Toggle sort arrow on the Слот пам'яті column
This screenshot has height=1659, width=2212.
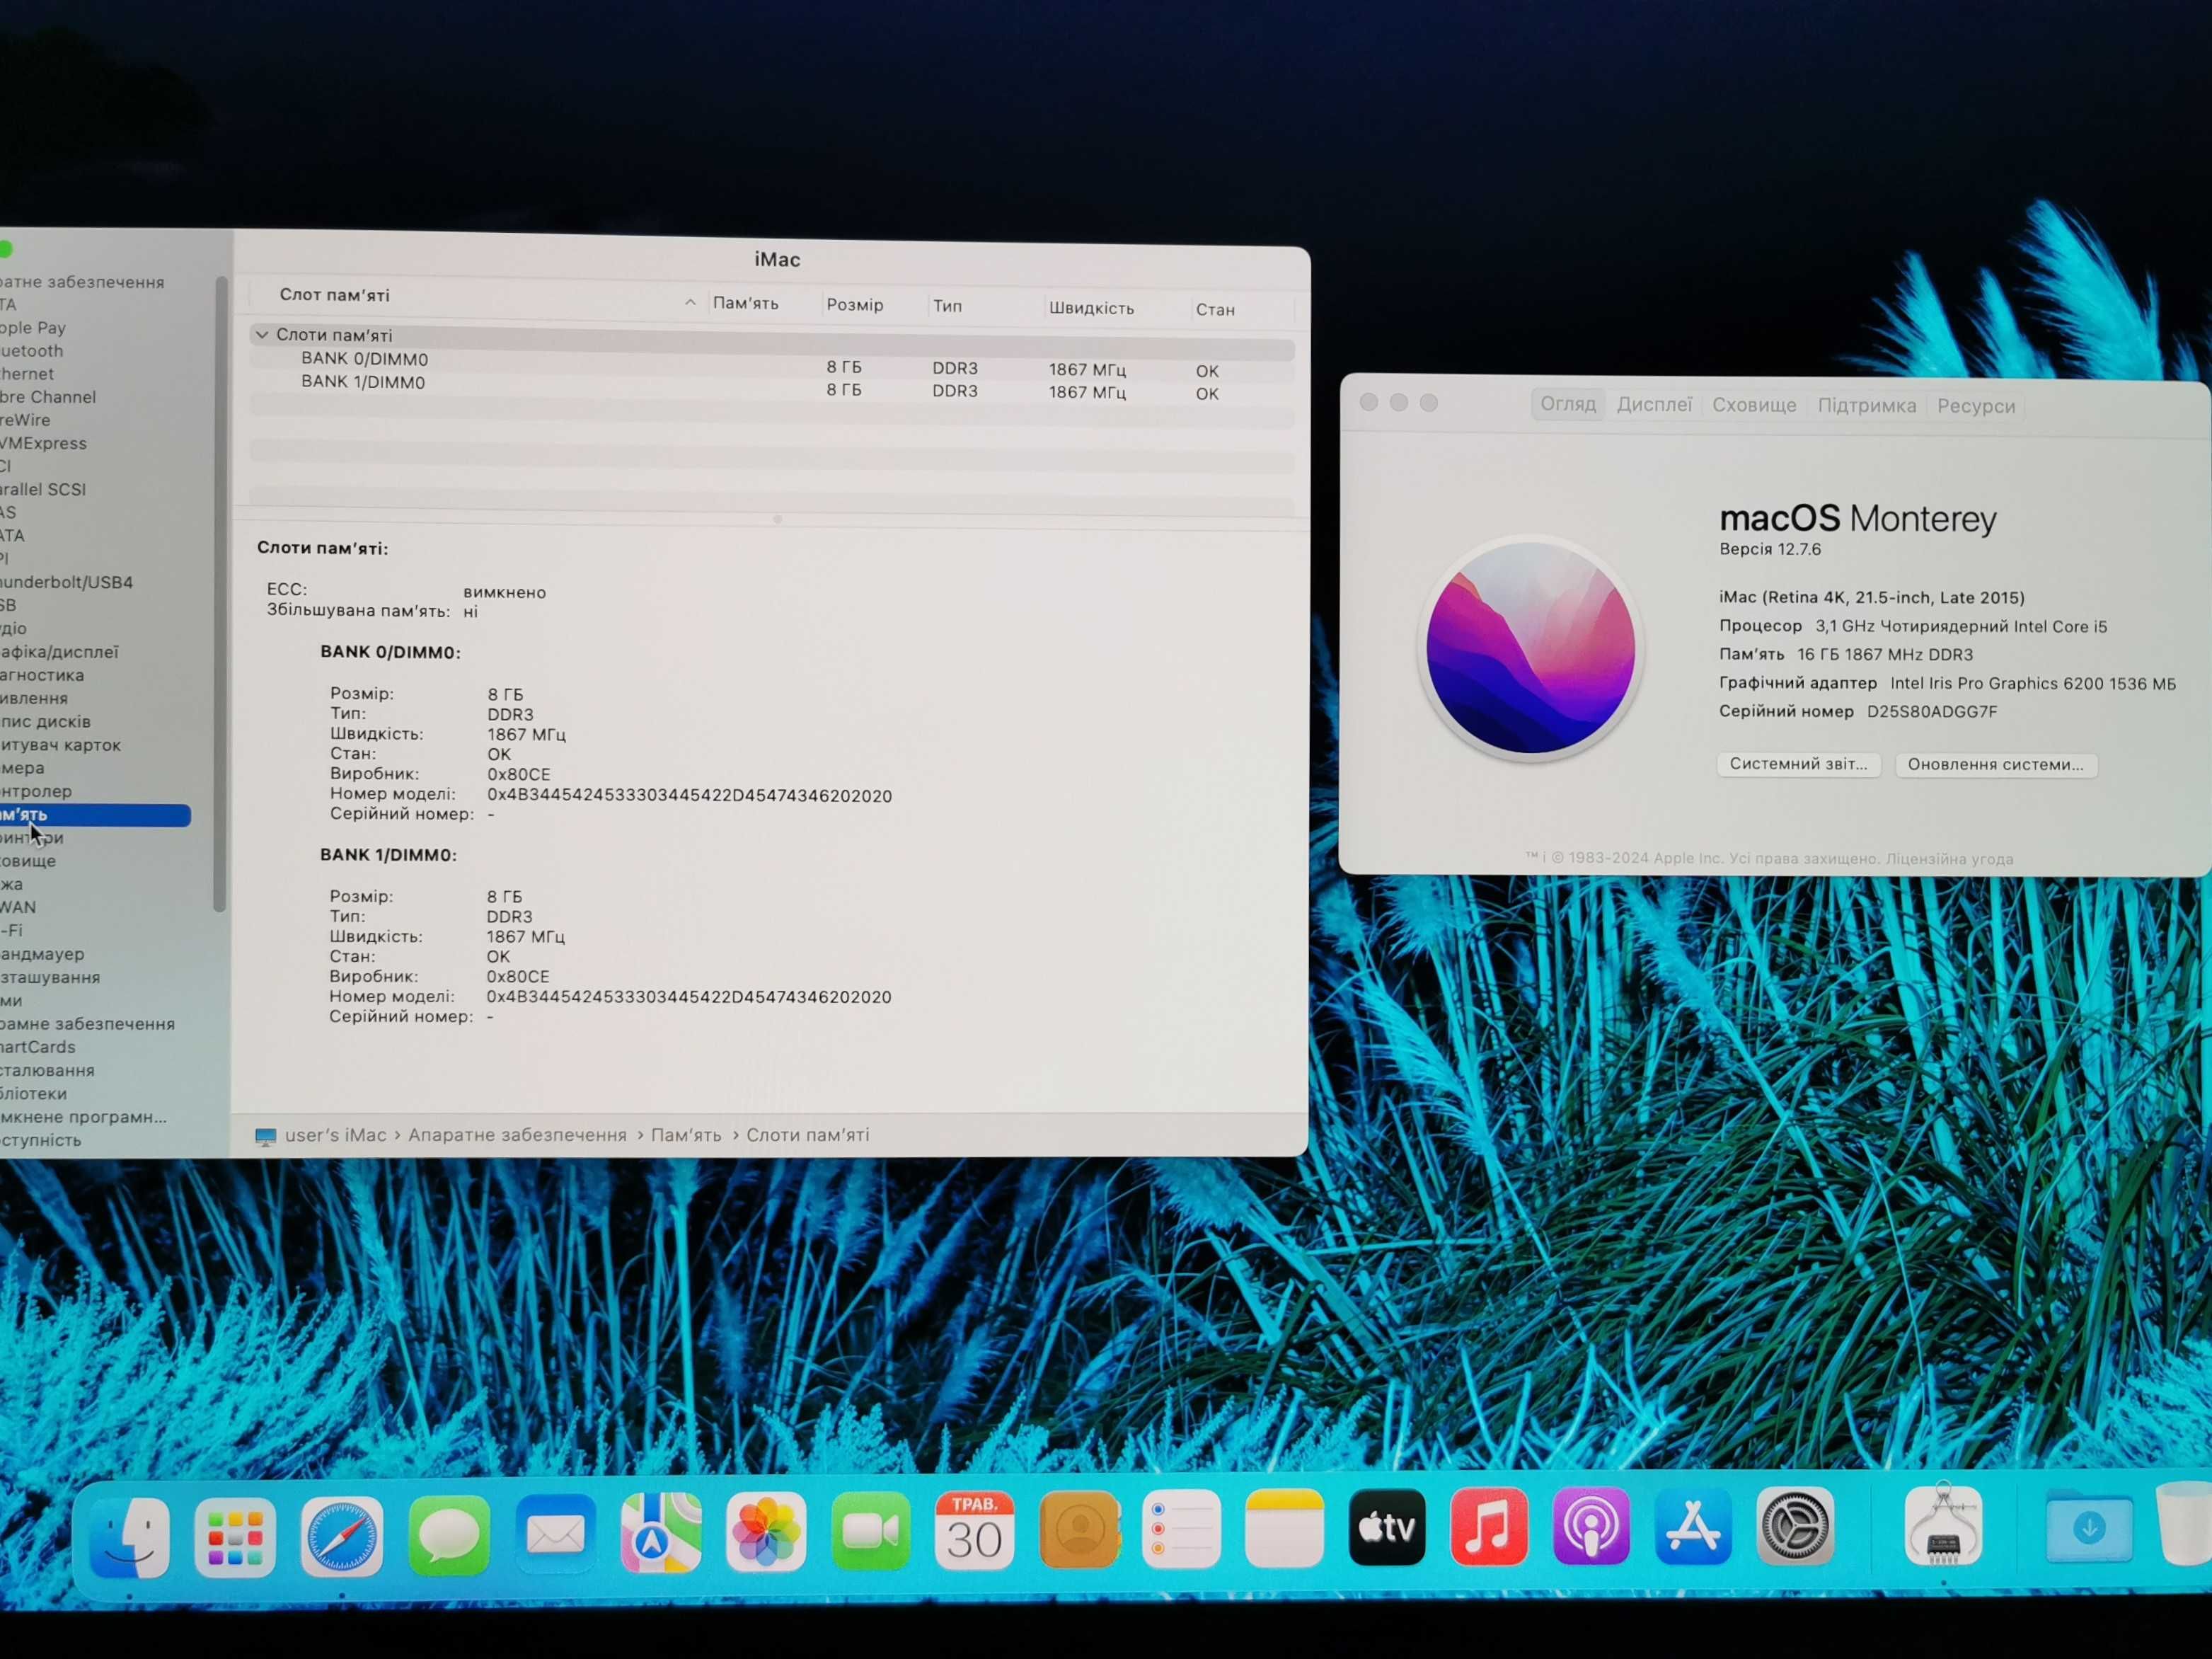coord(690,302)
